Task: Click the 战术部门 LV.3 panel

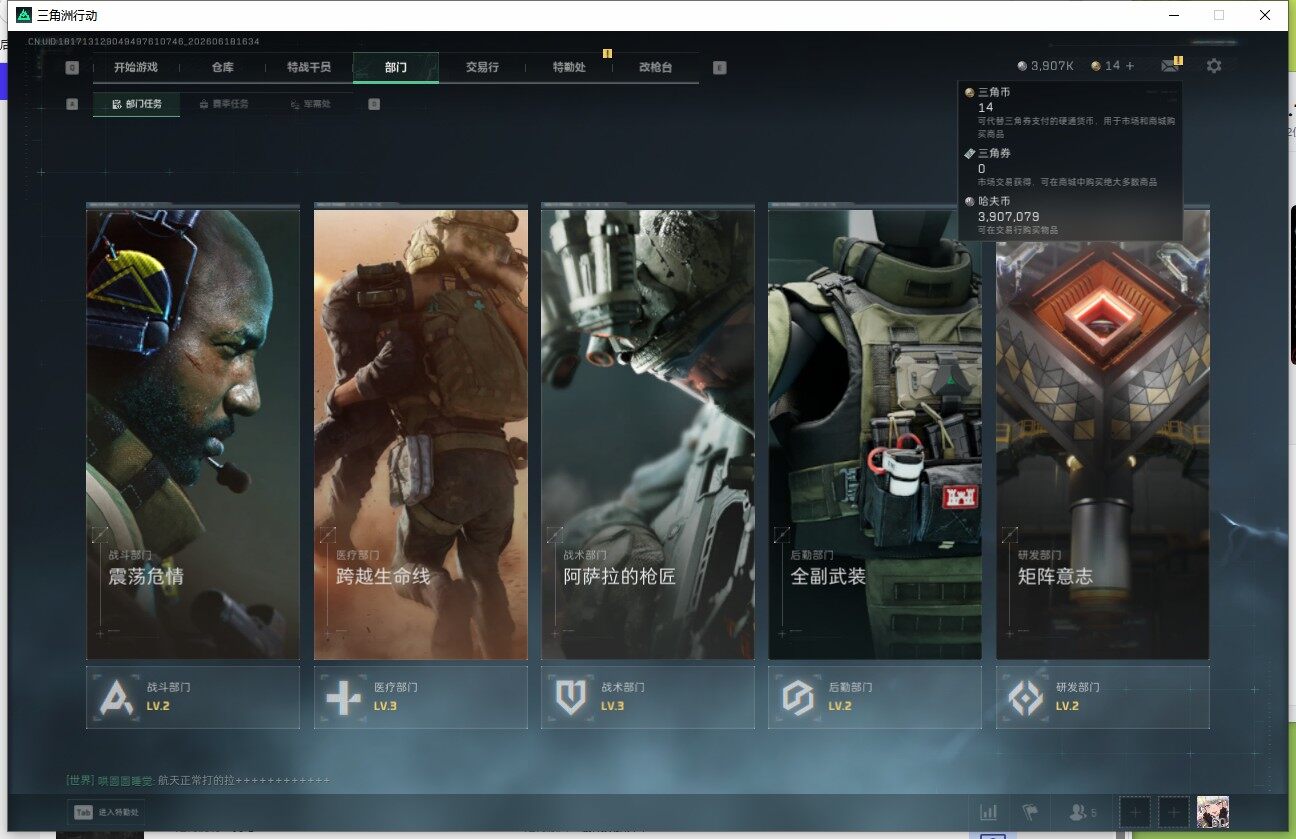Action: pyautogui.click(x=648, y=697)
